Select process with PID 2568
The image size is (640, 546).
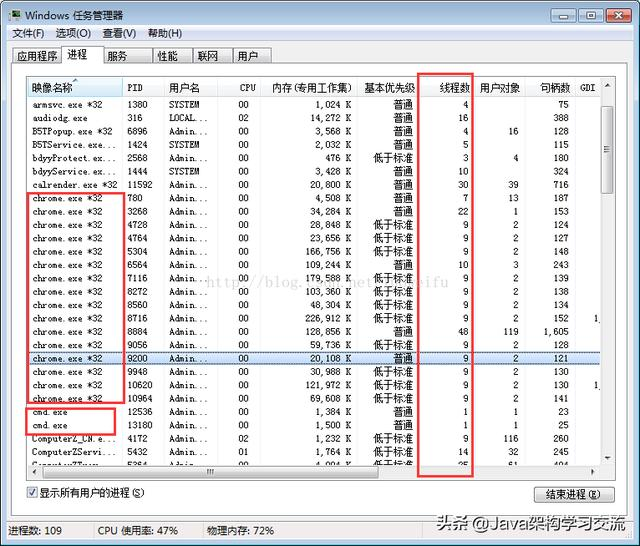(314, 158)
